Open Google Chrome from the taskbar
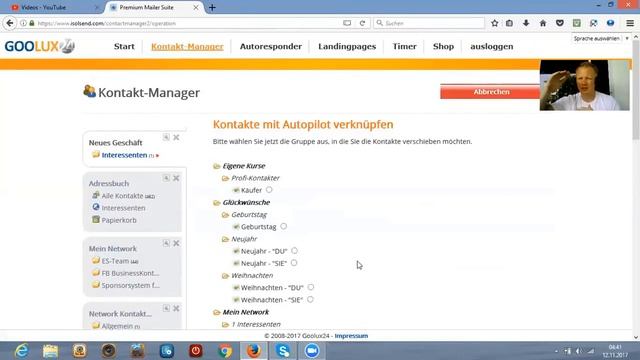This screenshot has width=640, height=360. pos(225,351)
